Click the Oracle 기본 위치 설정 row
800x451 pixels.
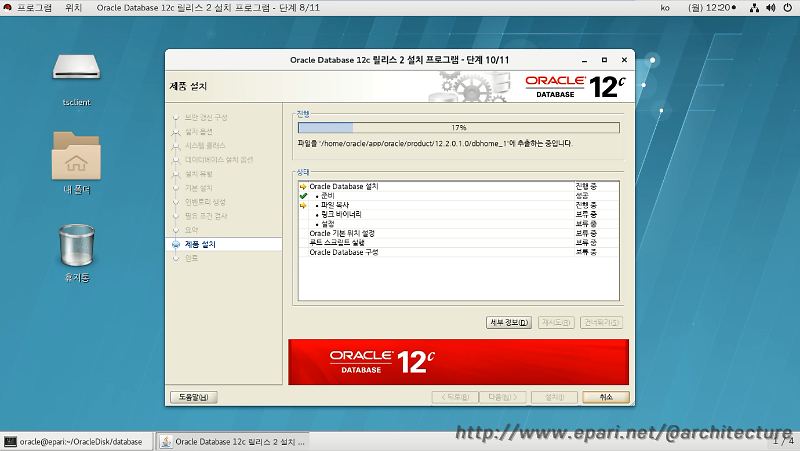pos(459,233)
